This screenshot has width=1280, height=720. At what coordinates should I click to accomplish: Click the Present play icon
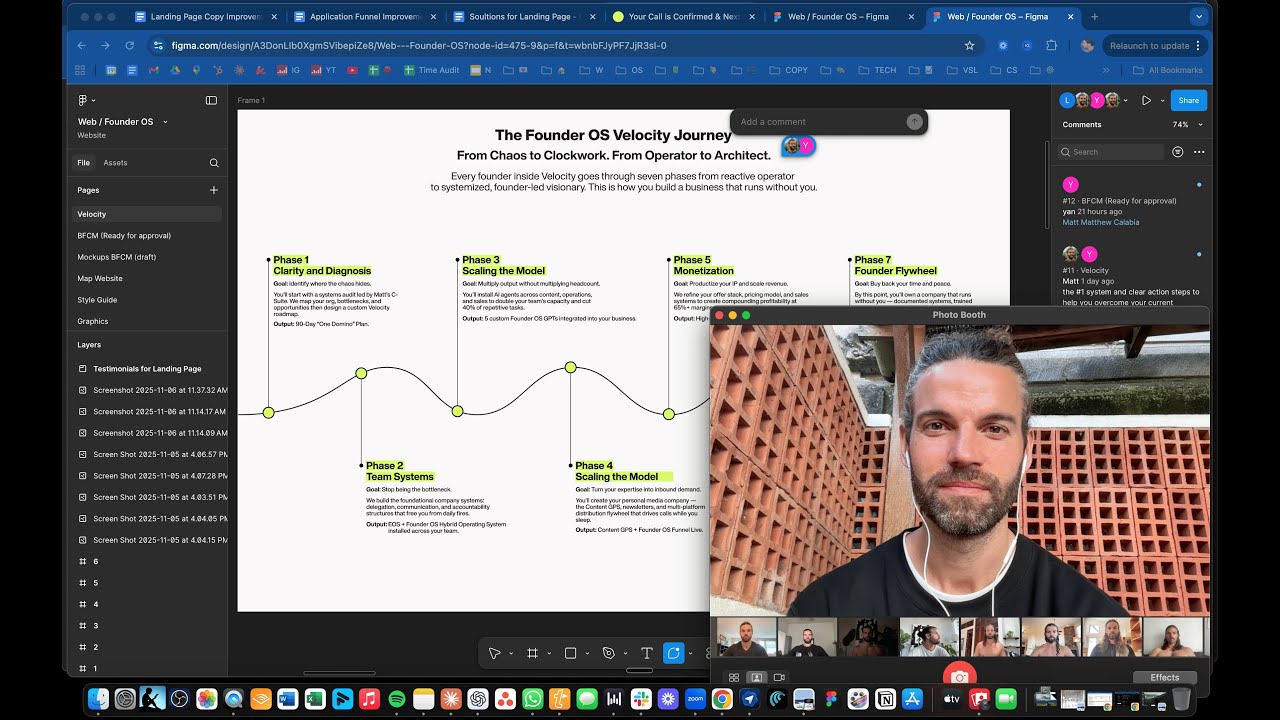click(1146, 100)
